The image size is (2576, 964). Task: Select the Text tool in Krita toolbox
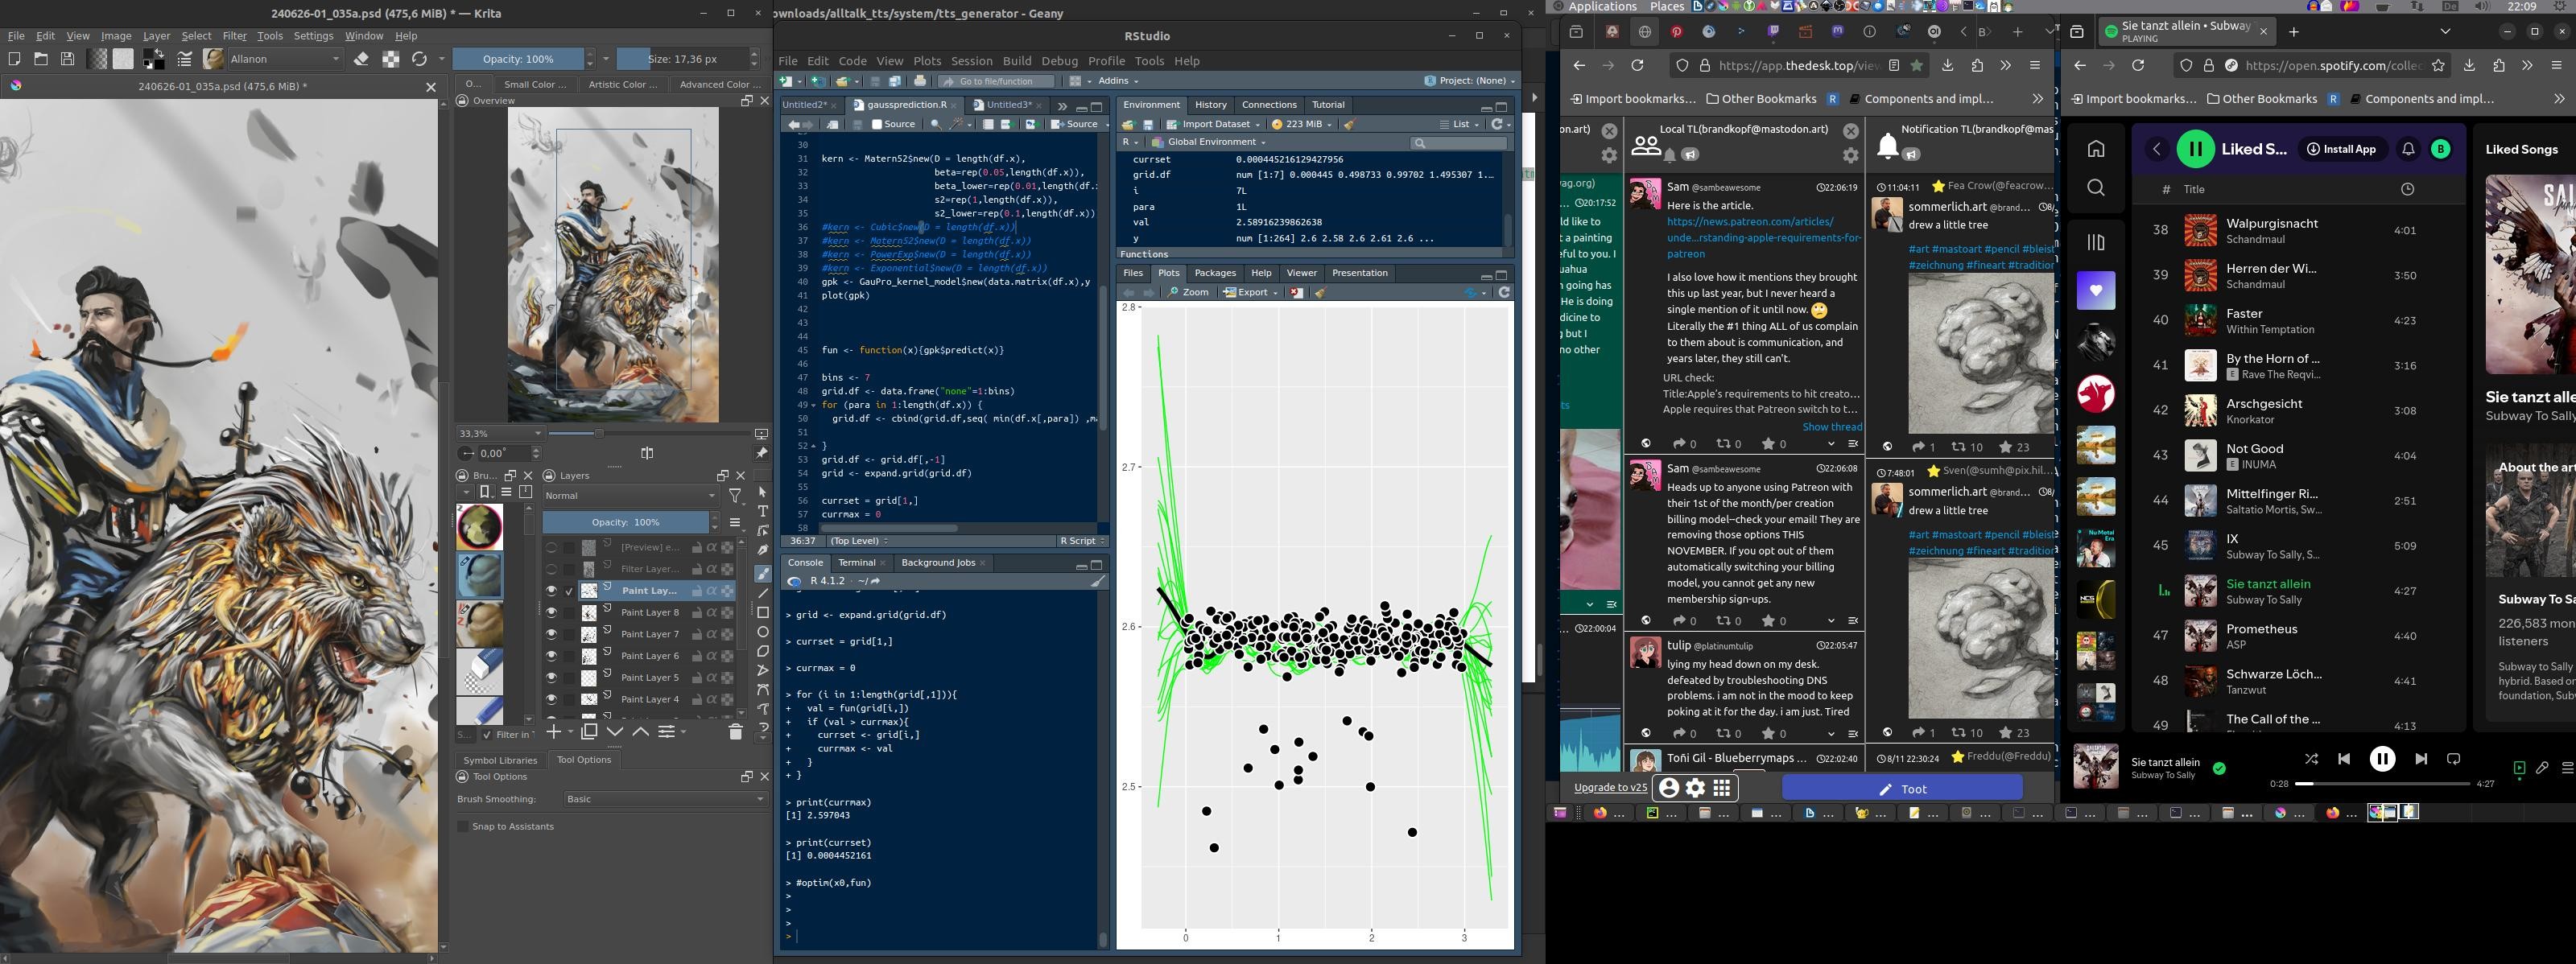coord(763,511)
